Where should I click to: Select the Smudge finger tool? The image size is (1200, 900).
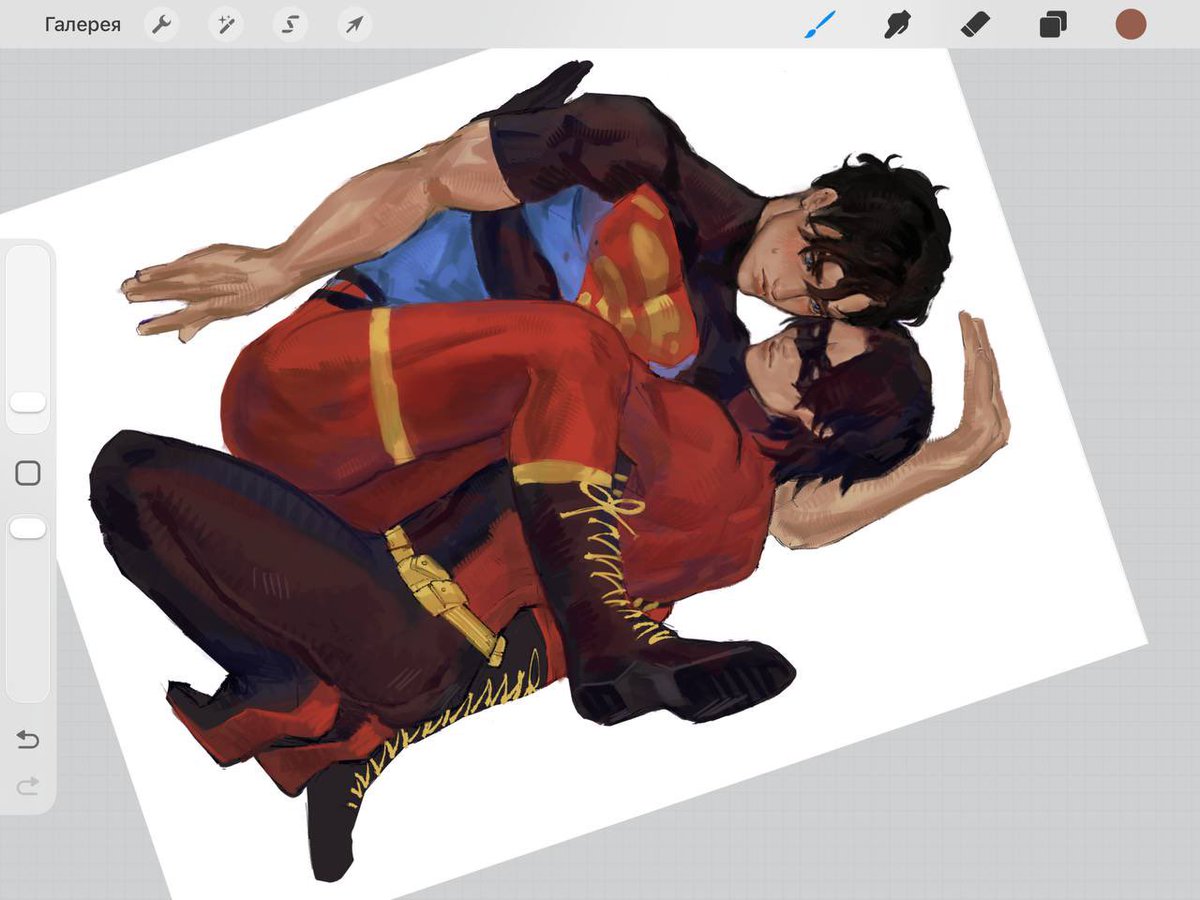[x=898, y=25]
